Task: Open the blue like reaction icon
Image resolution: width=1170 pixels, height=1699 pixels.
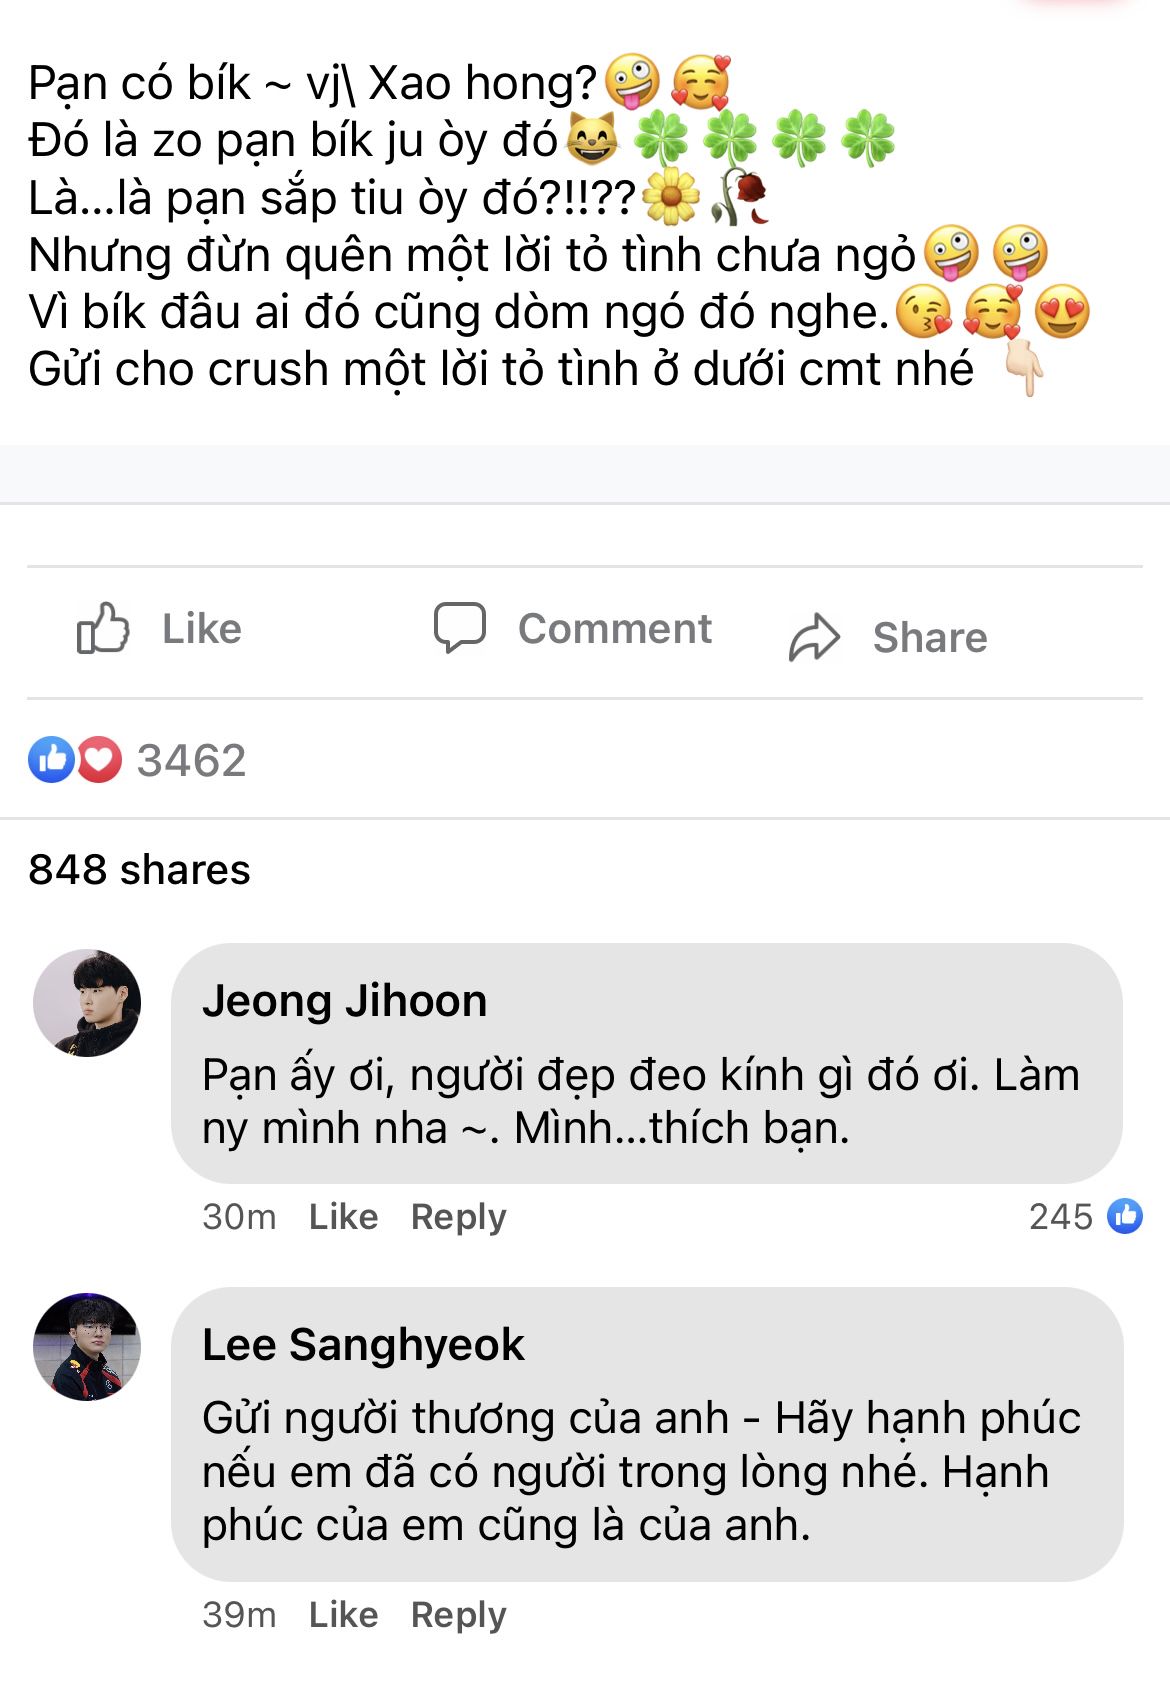Action: 51,760
